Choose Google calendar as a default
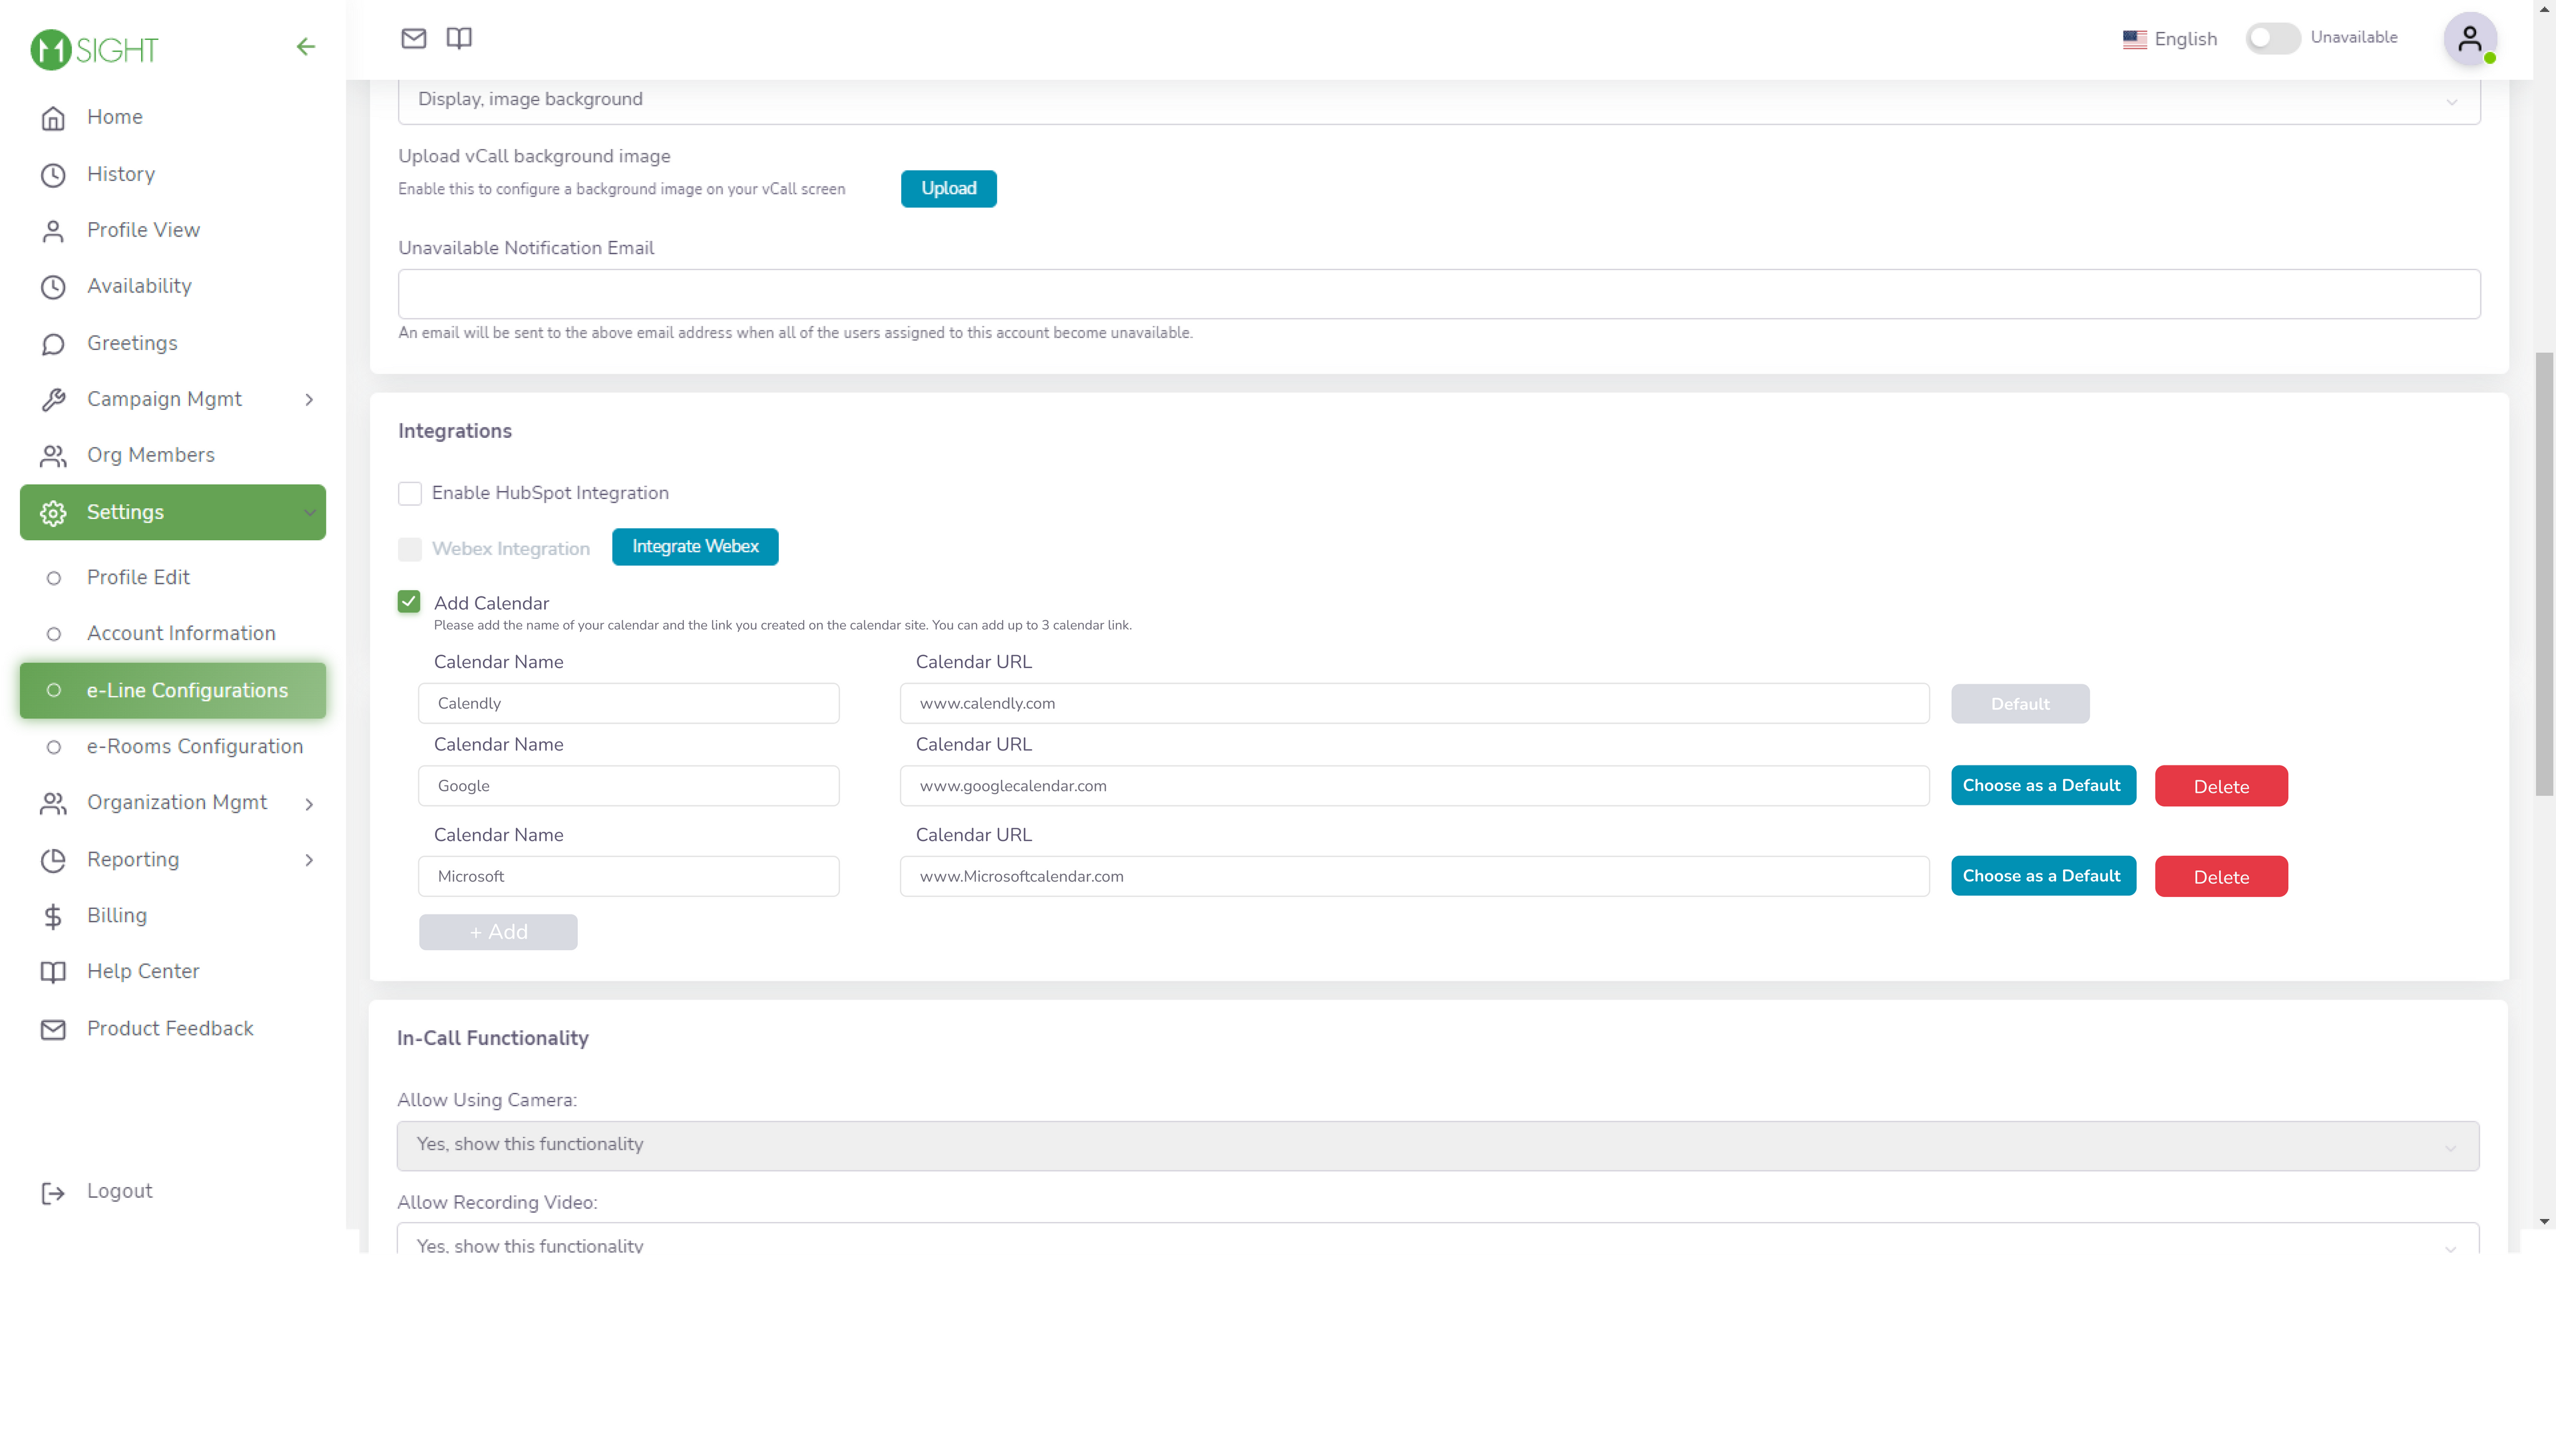The height and width of the screenshot is (1456, 2556). coord(2043,786)
